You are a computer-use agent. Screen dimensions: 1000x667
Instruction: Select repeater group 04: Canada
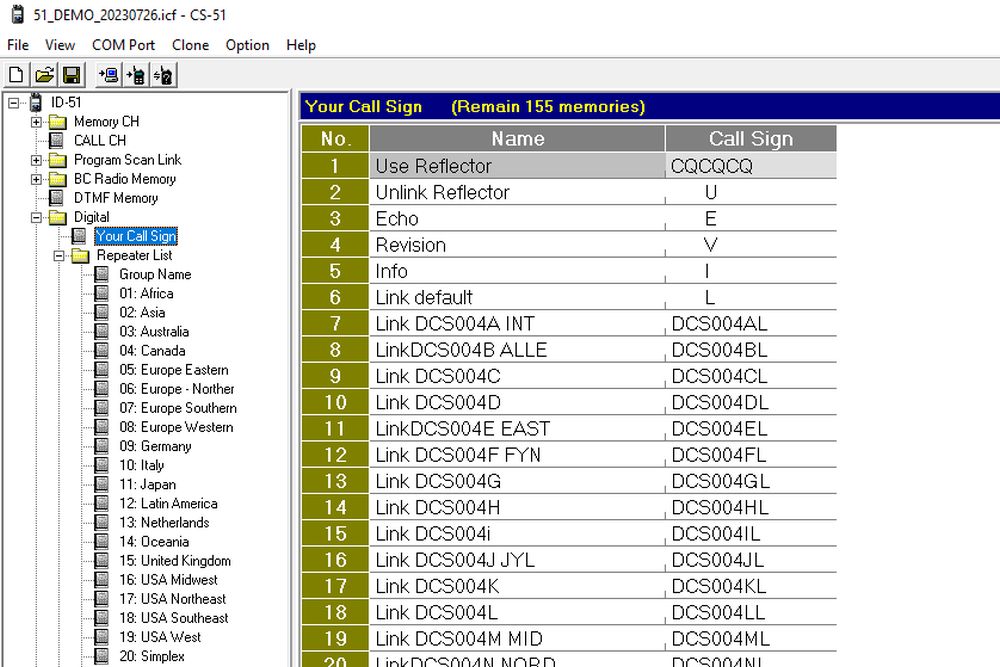(x=152, y=351)
